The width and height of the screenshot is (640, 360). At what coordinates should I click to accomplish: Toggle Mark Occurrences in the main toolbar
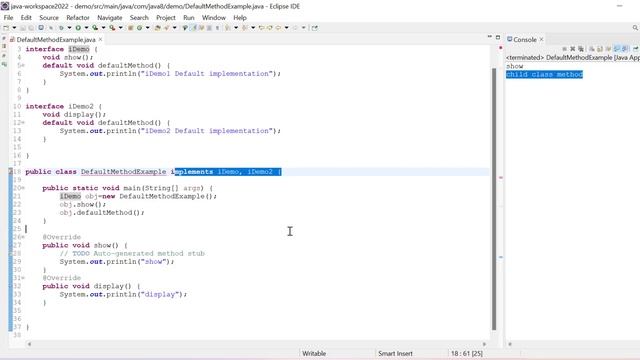(x=193, y=28)
